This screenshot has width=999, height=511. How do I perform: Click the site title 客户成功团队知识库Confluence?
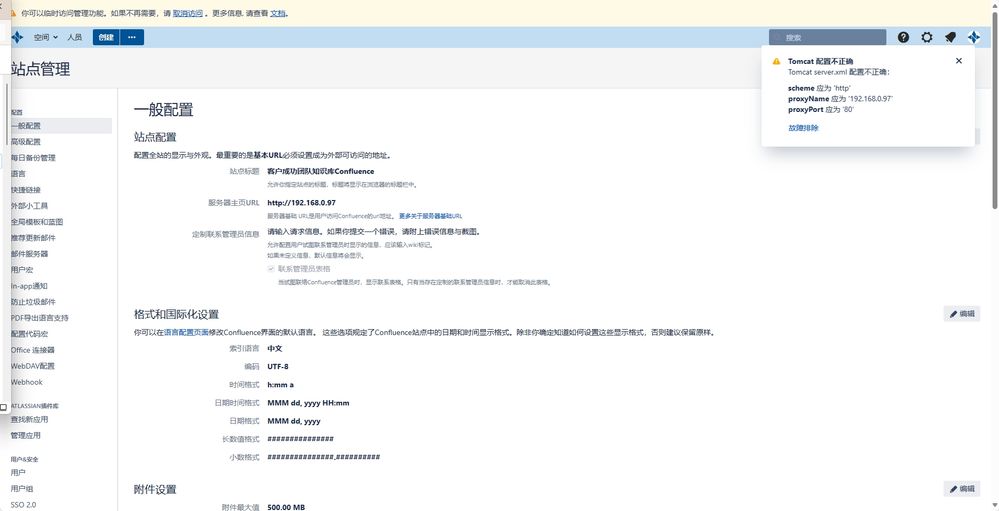point(320,171)
